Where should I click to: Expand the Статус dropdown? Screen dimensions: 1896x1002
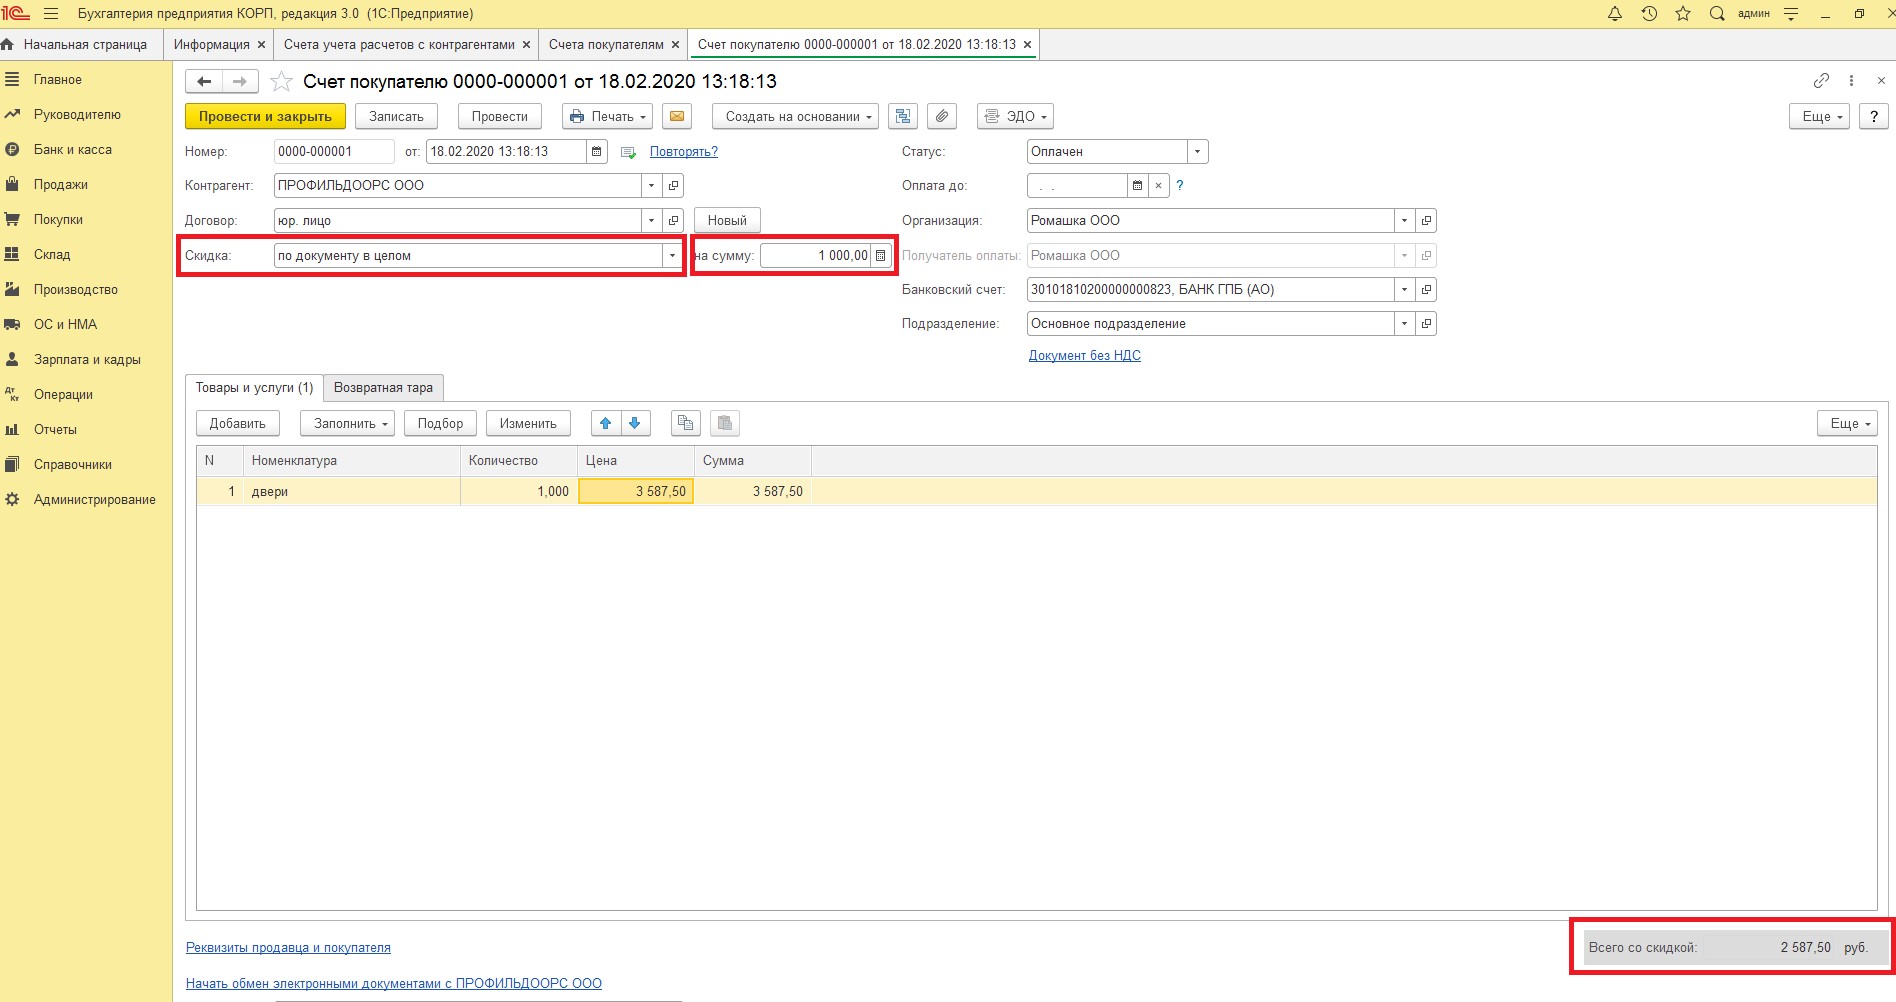[1197, 152]
